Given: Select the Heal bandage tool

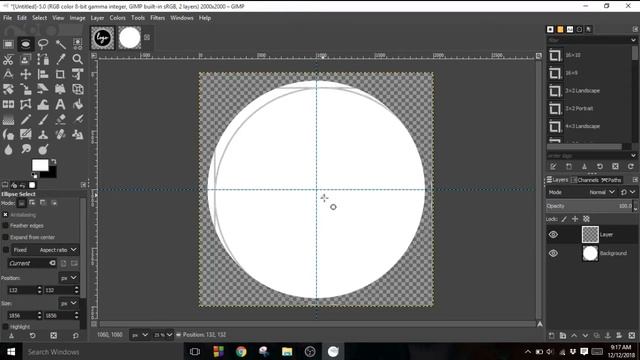Looking at the screenshot, I should click(x=60, y=134).
